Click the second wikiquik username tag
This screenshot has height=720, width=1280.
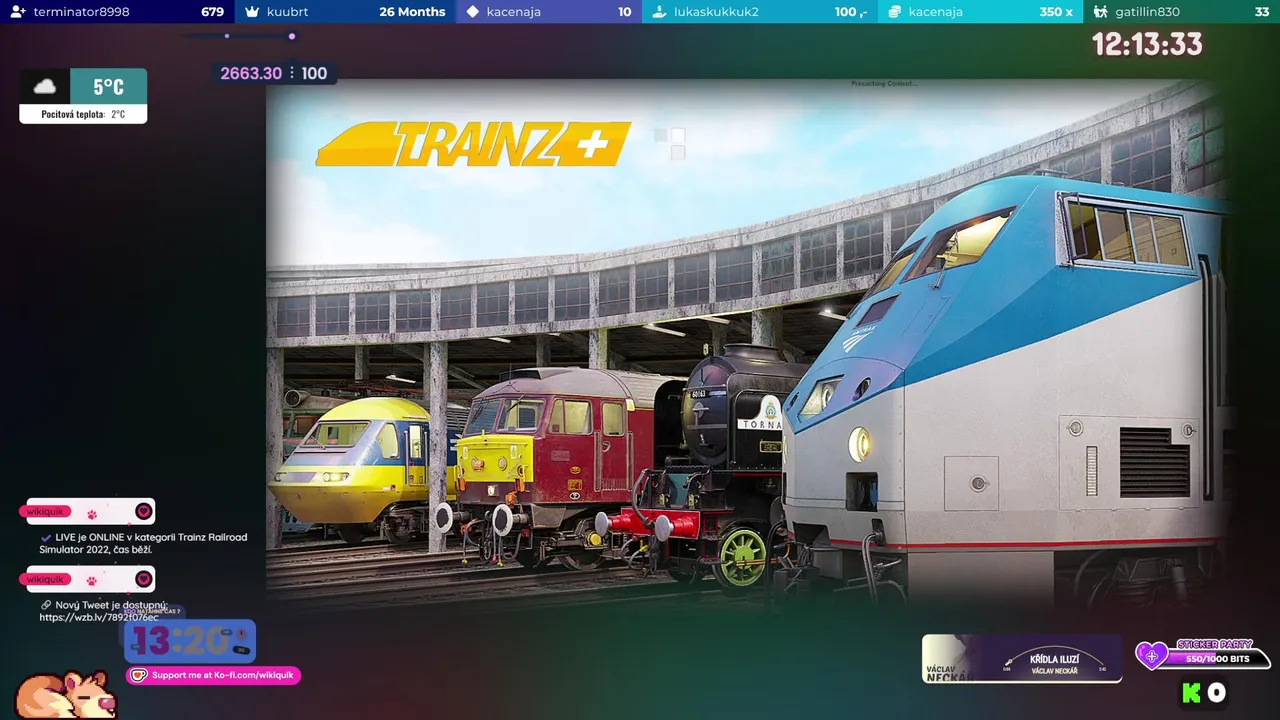pyautogui.click(x=45, y=579)
